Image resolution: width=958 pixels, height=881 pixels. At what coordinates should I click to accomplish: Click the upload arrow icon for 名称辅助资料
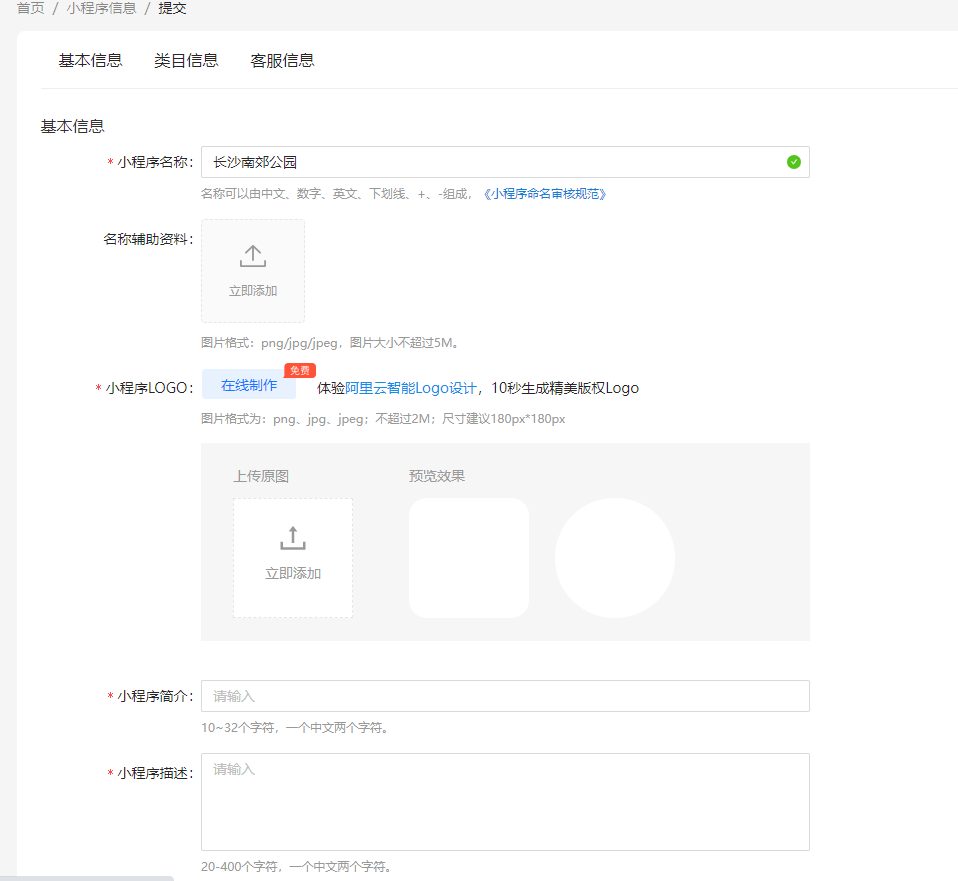point(253,257)
